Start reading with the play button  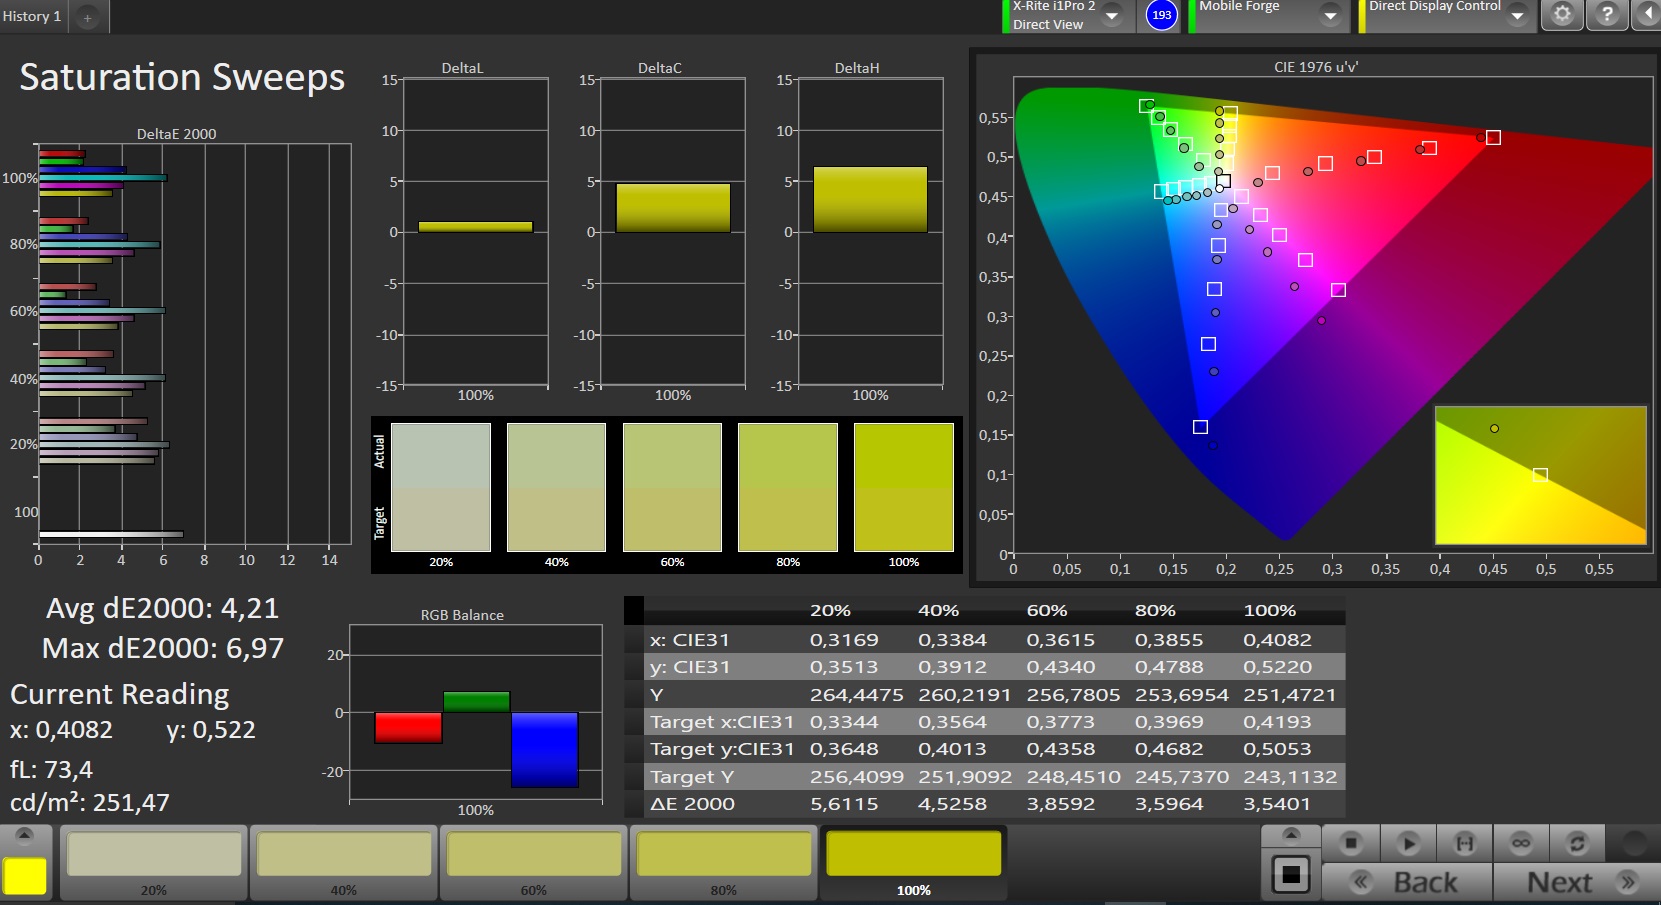1408,843
